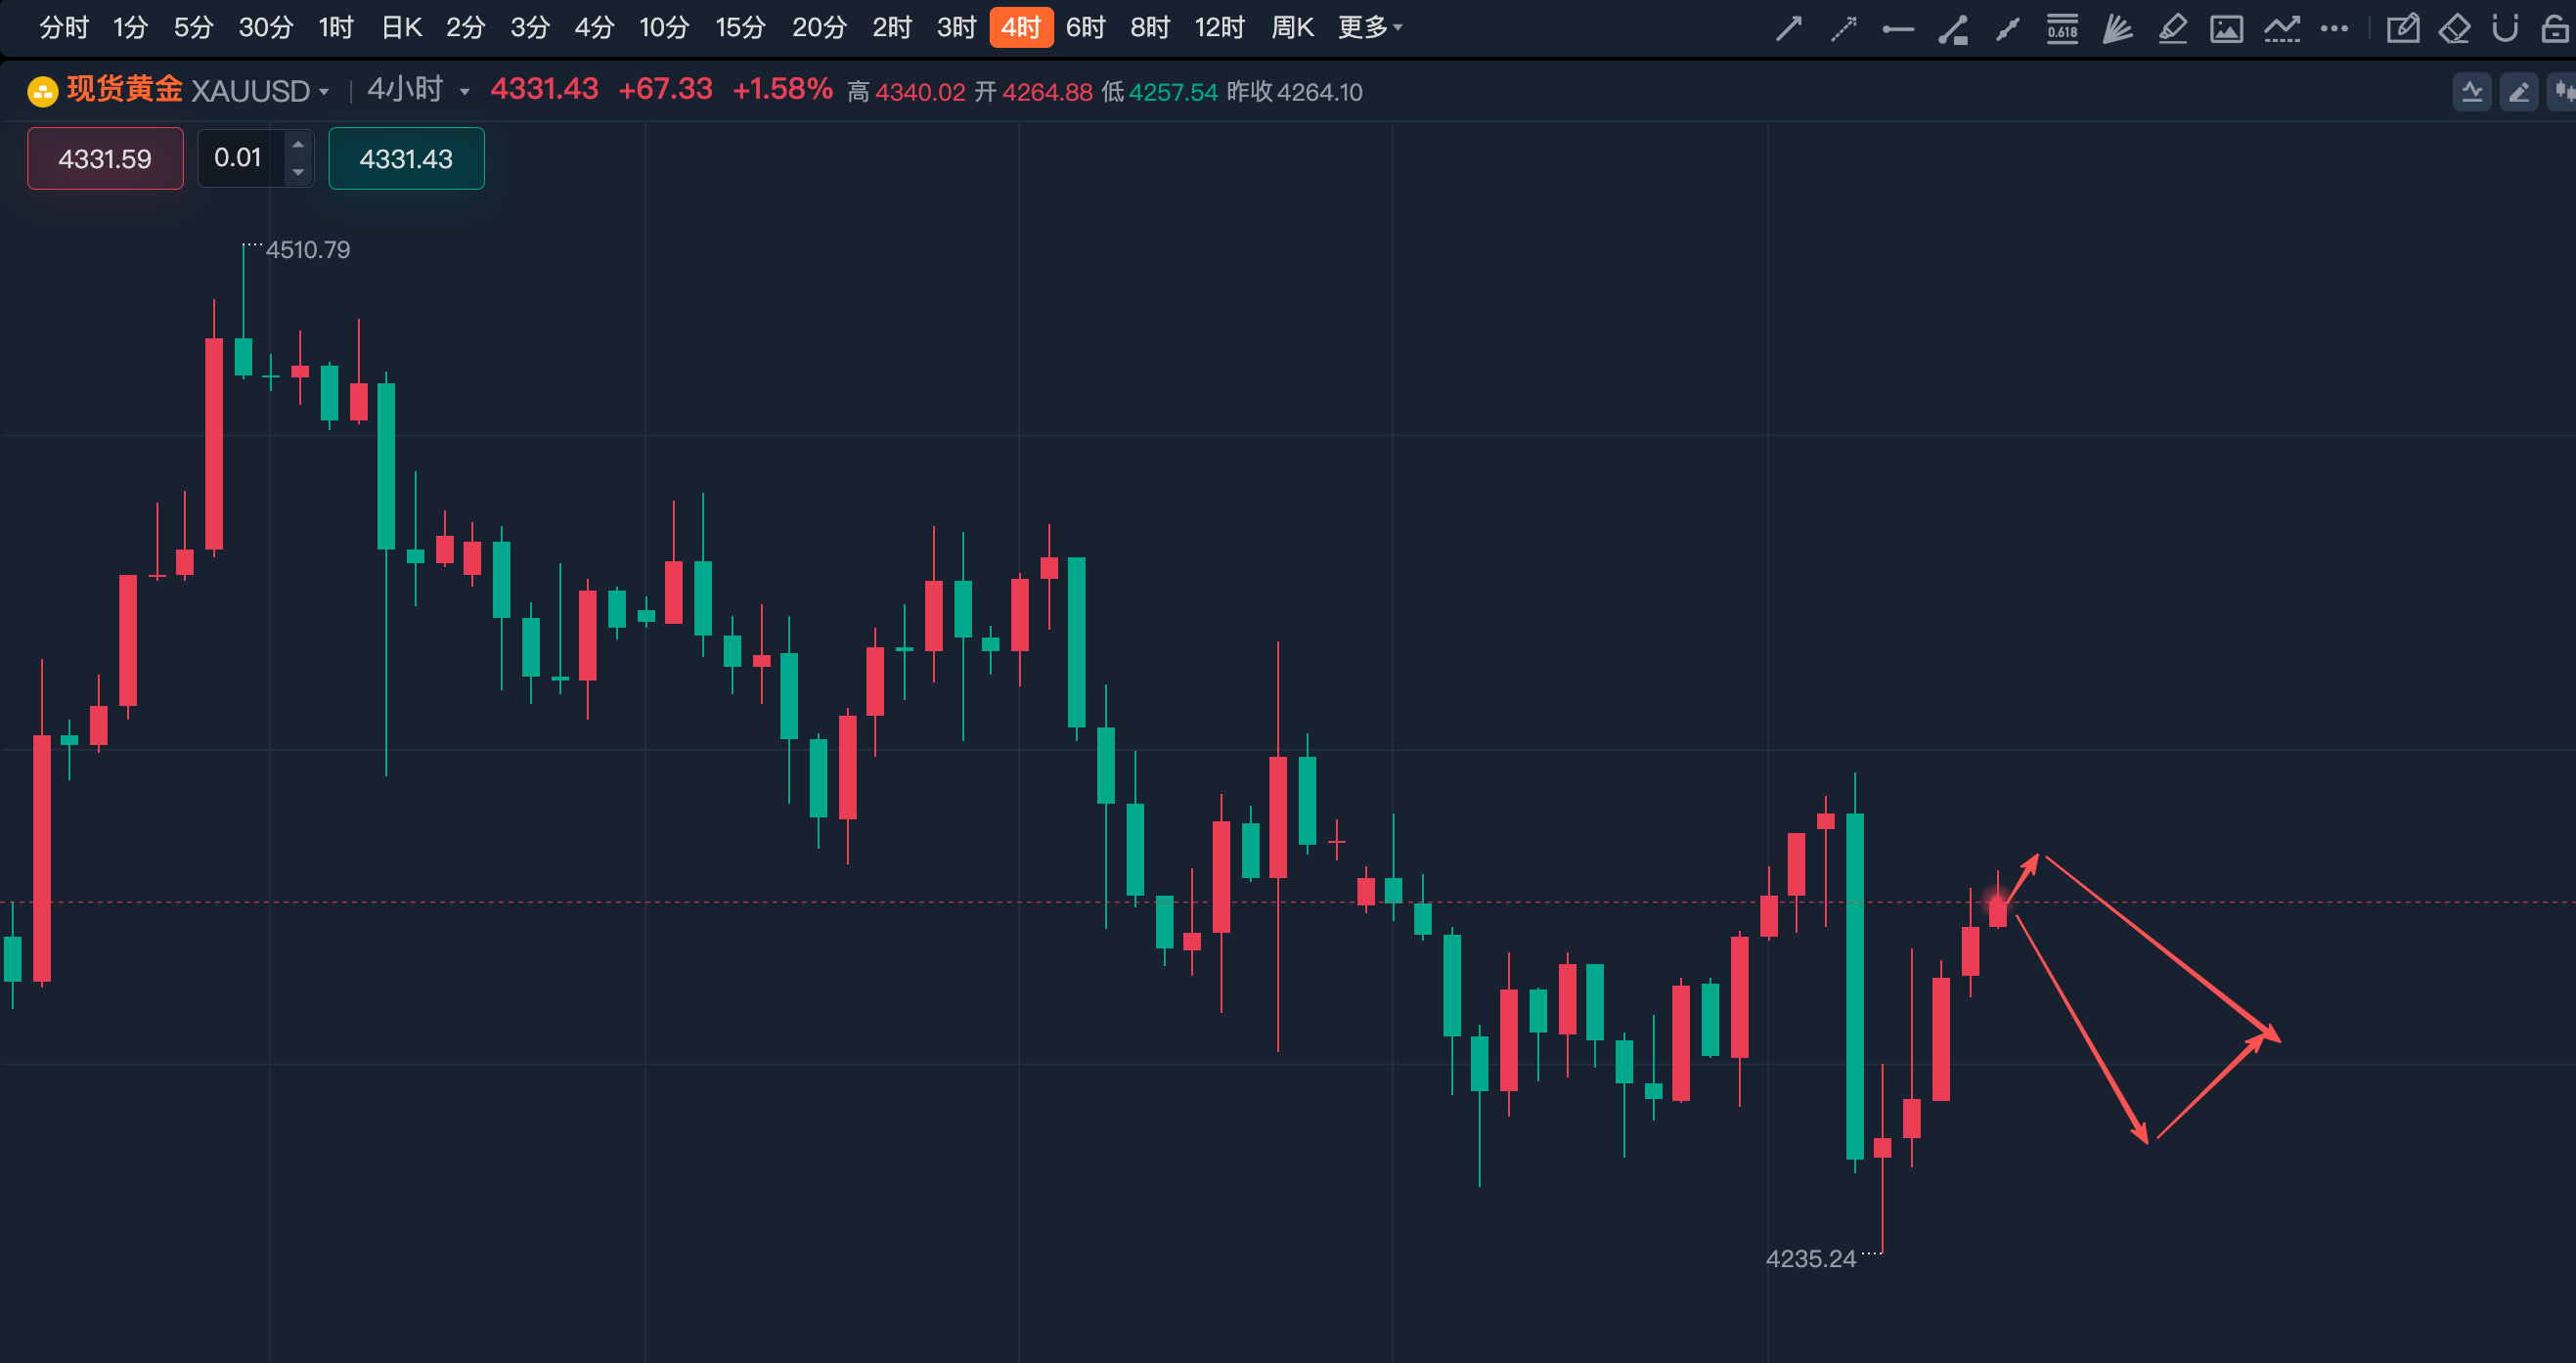The height and width of the screenshot is (1363, 2576).
Task: Select the solid arrow drawing tool
Action: click(x=1788, y=28)
